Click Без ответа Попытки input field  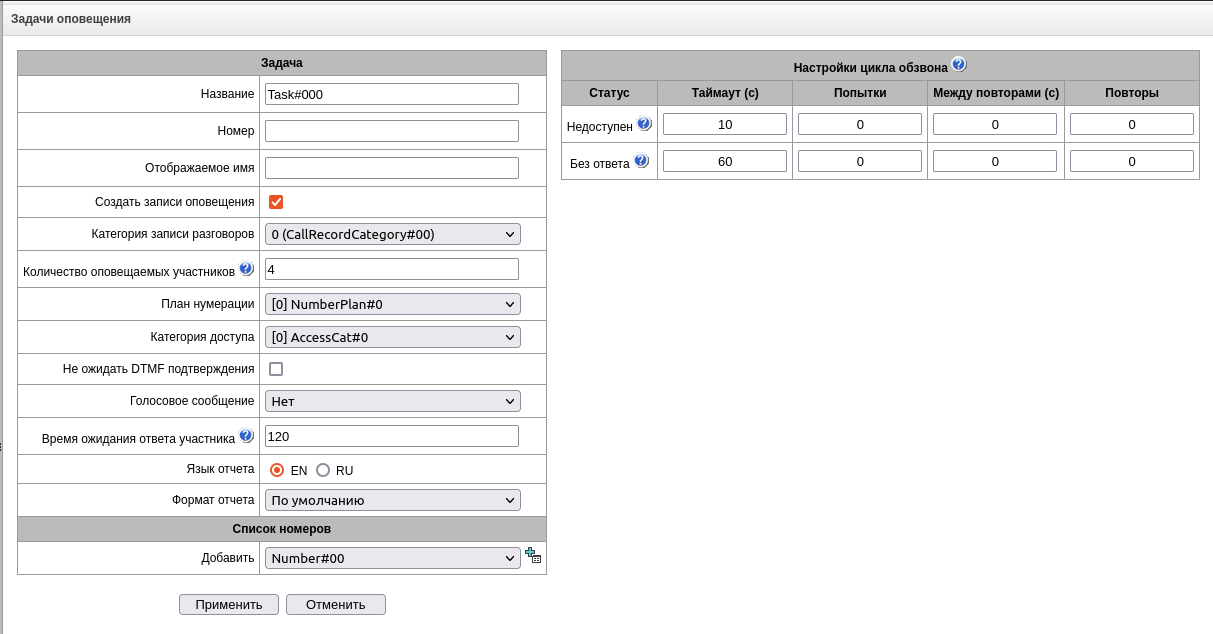pos(860,161)
